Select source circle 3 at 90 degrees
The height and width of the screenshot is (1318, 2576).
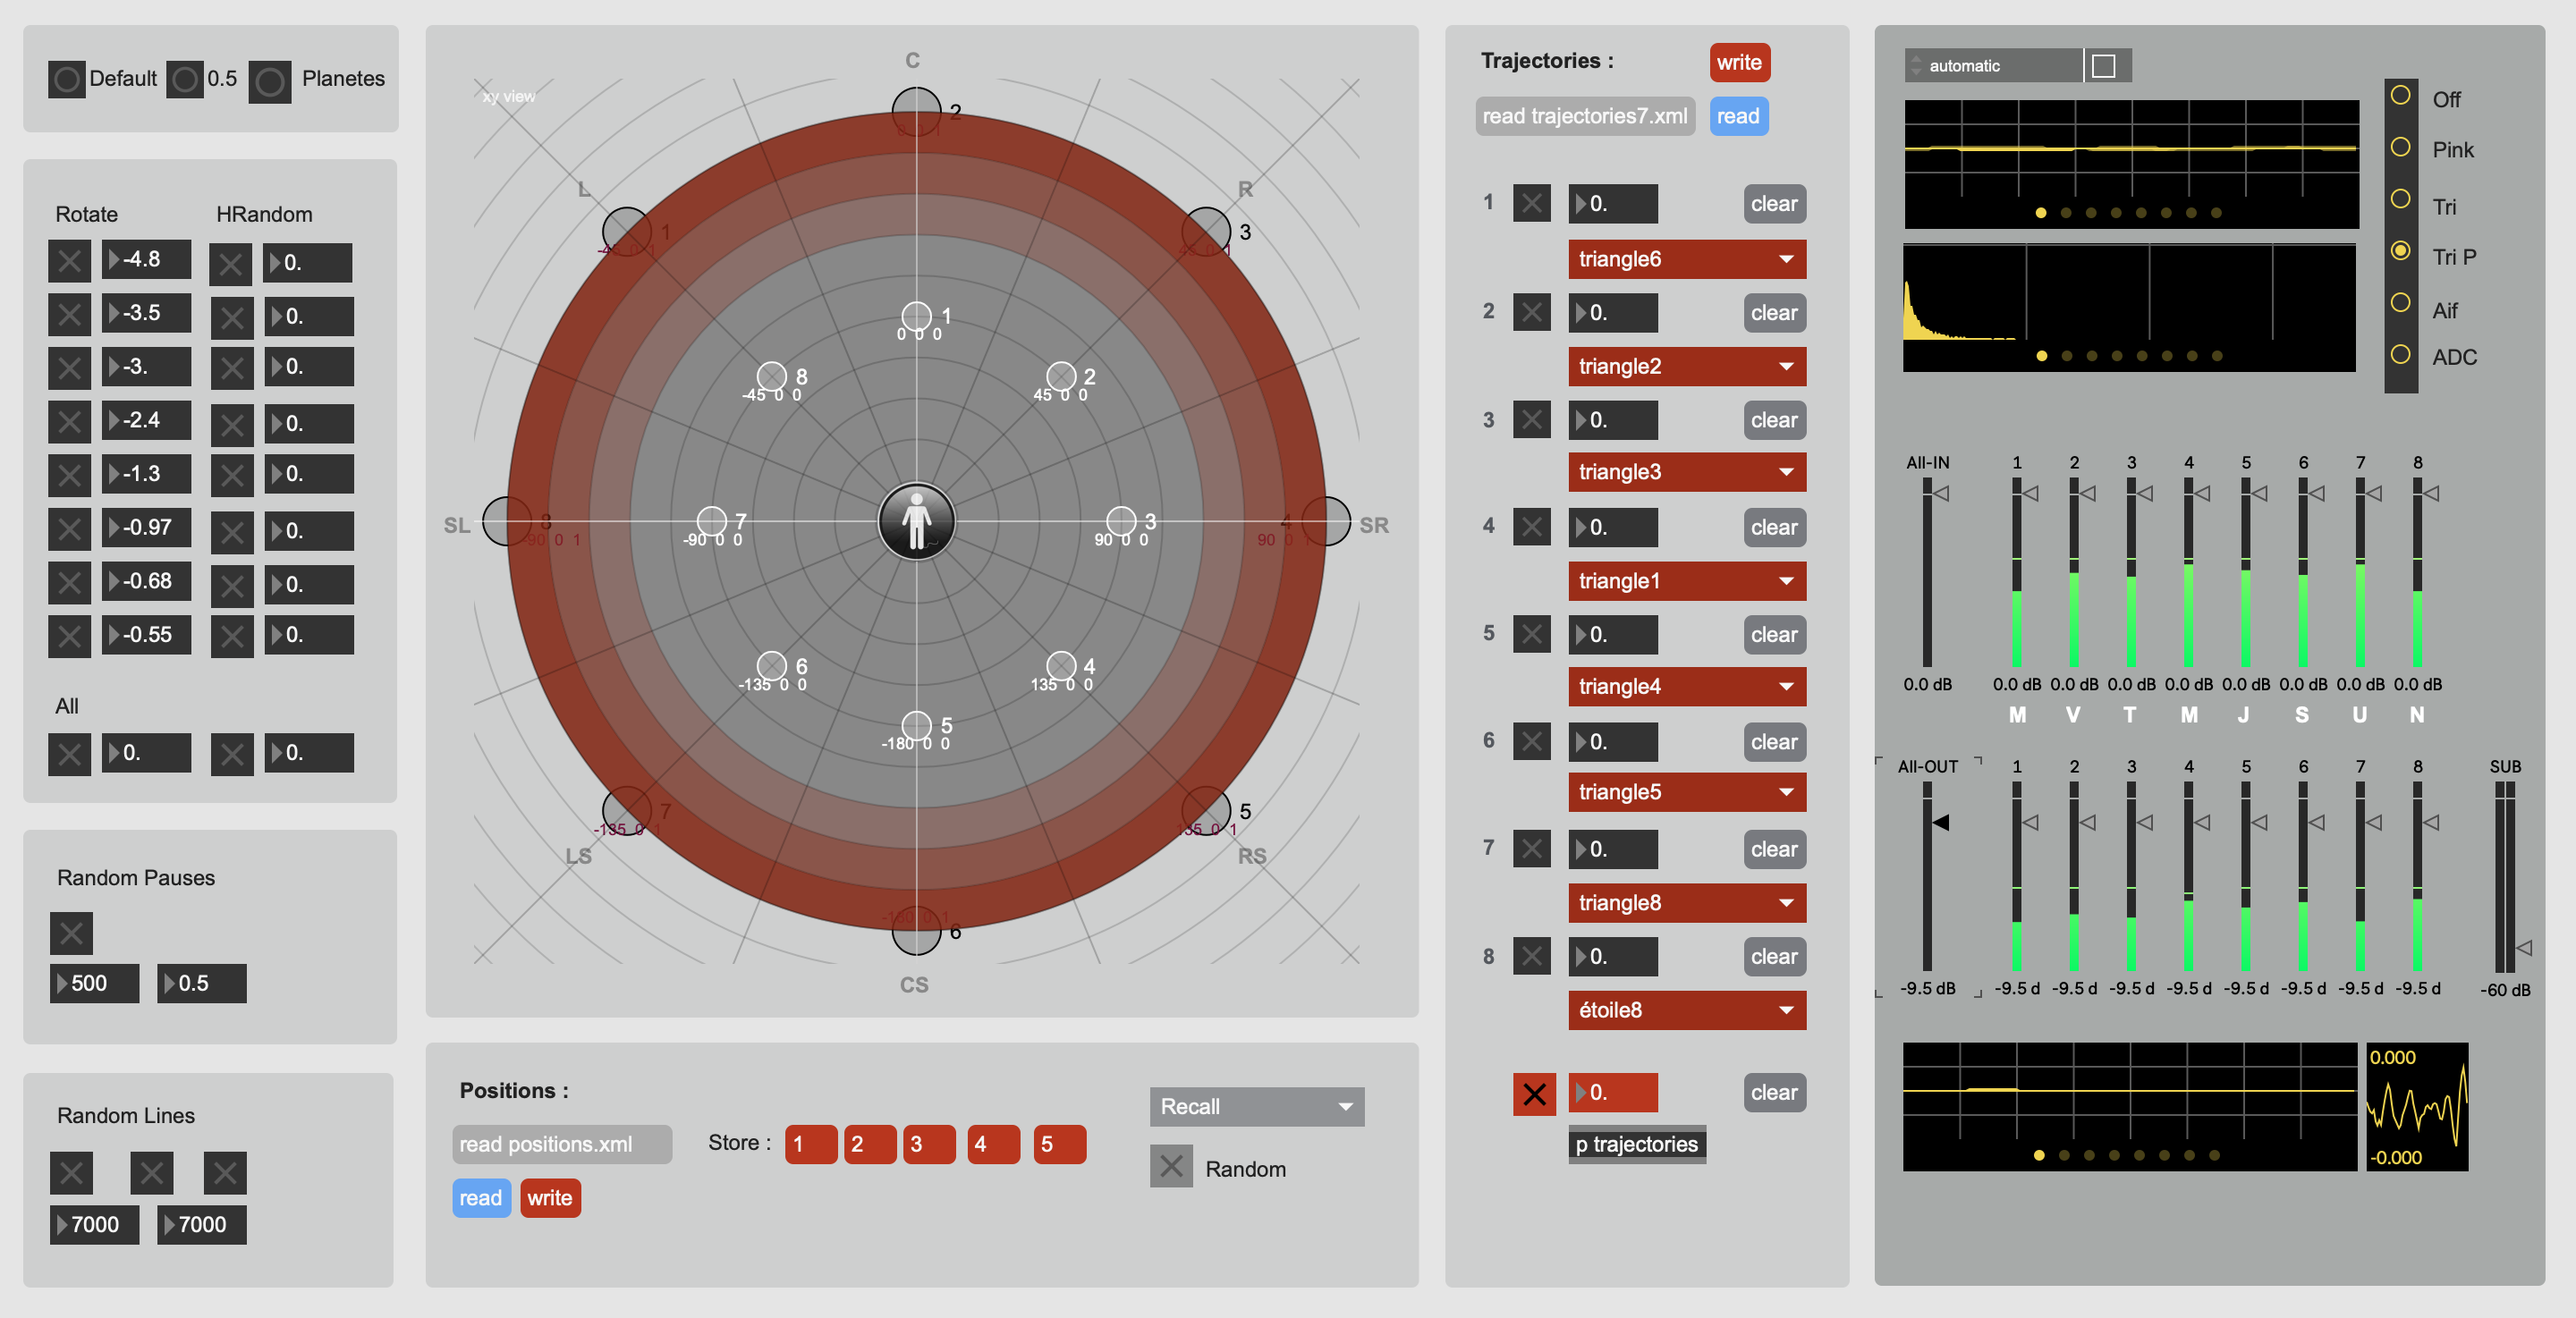tap(1121, 520)
